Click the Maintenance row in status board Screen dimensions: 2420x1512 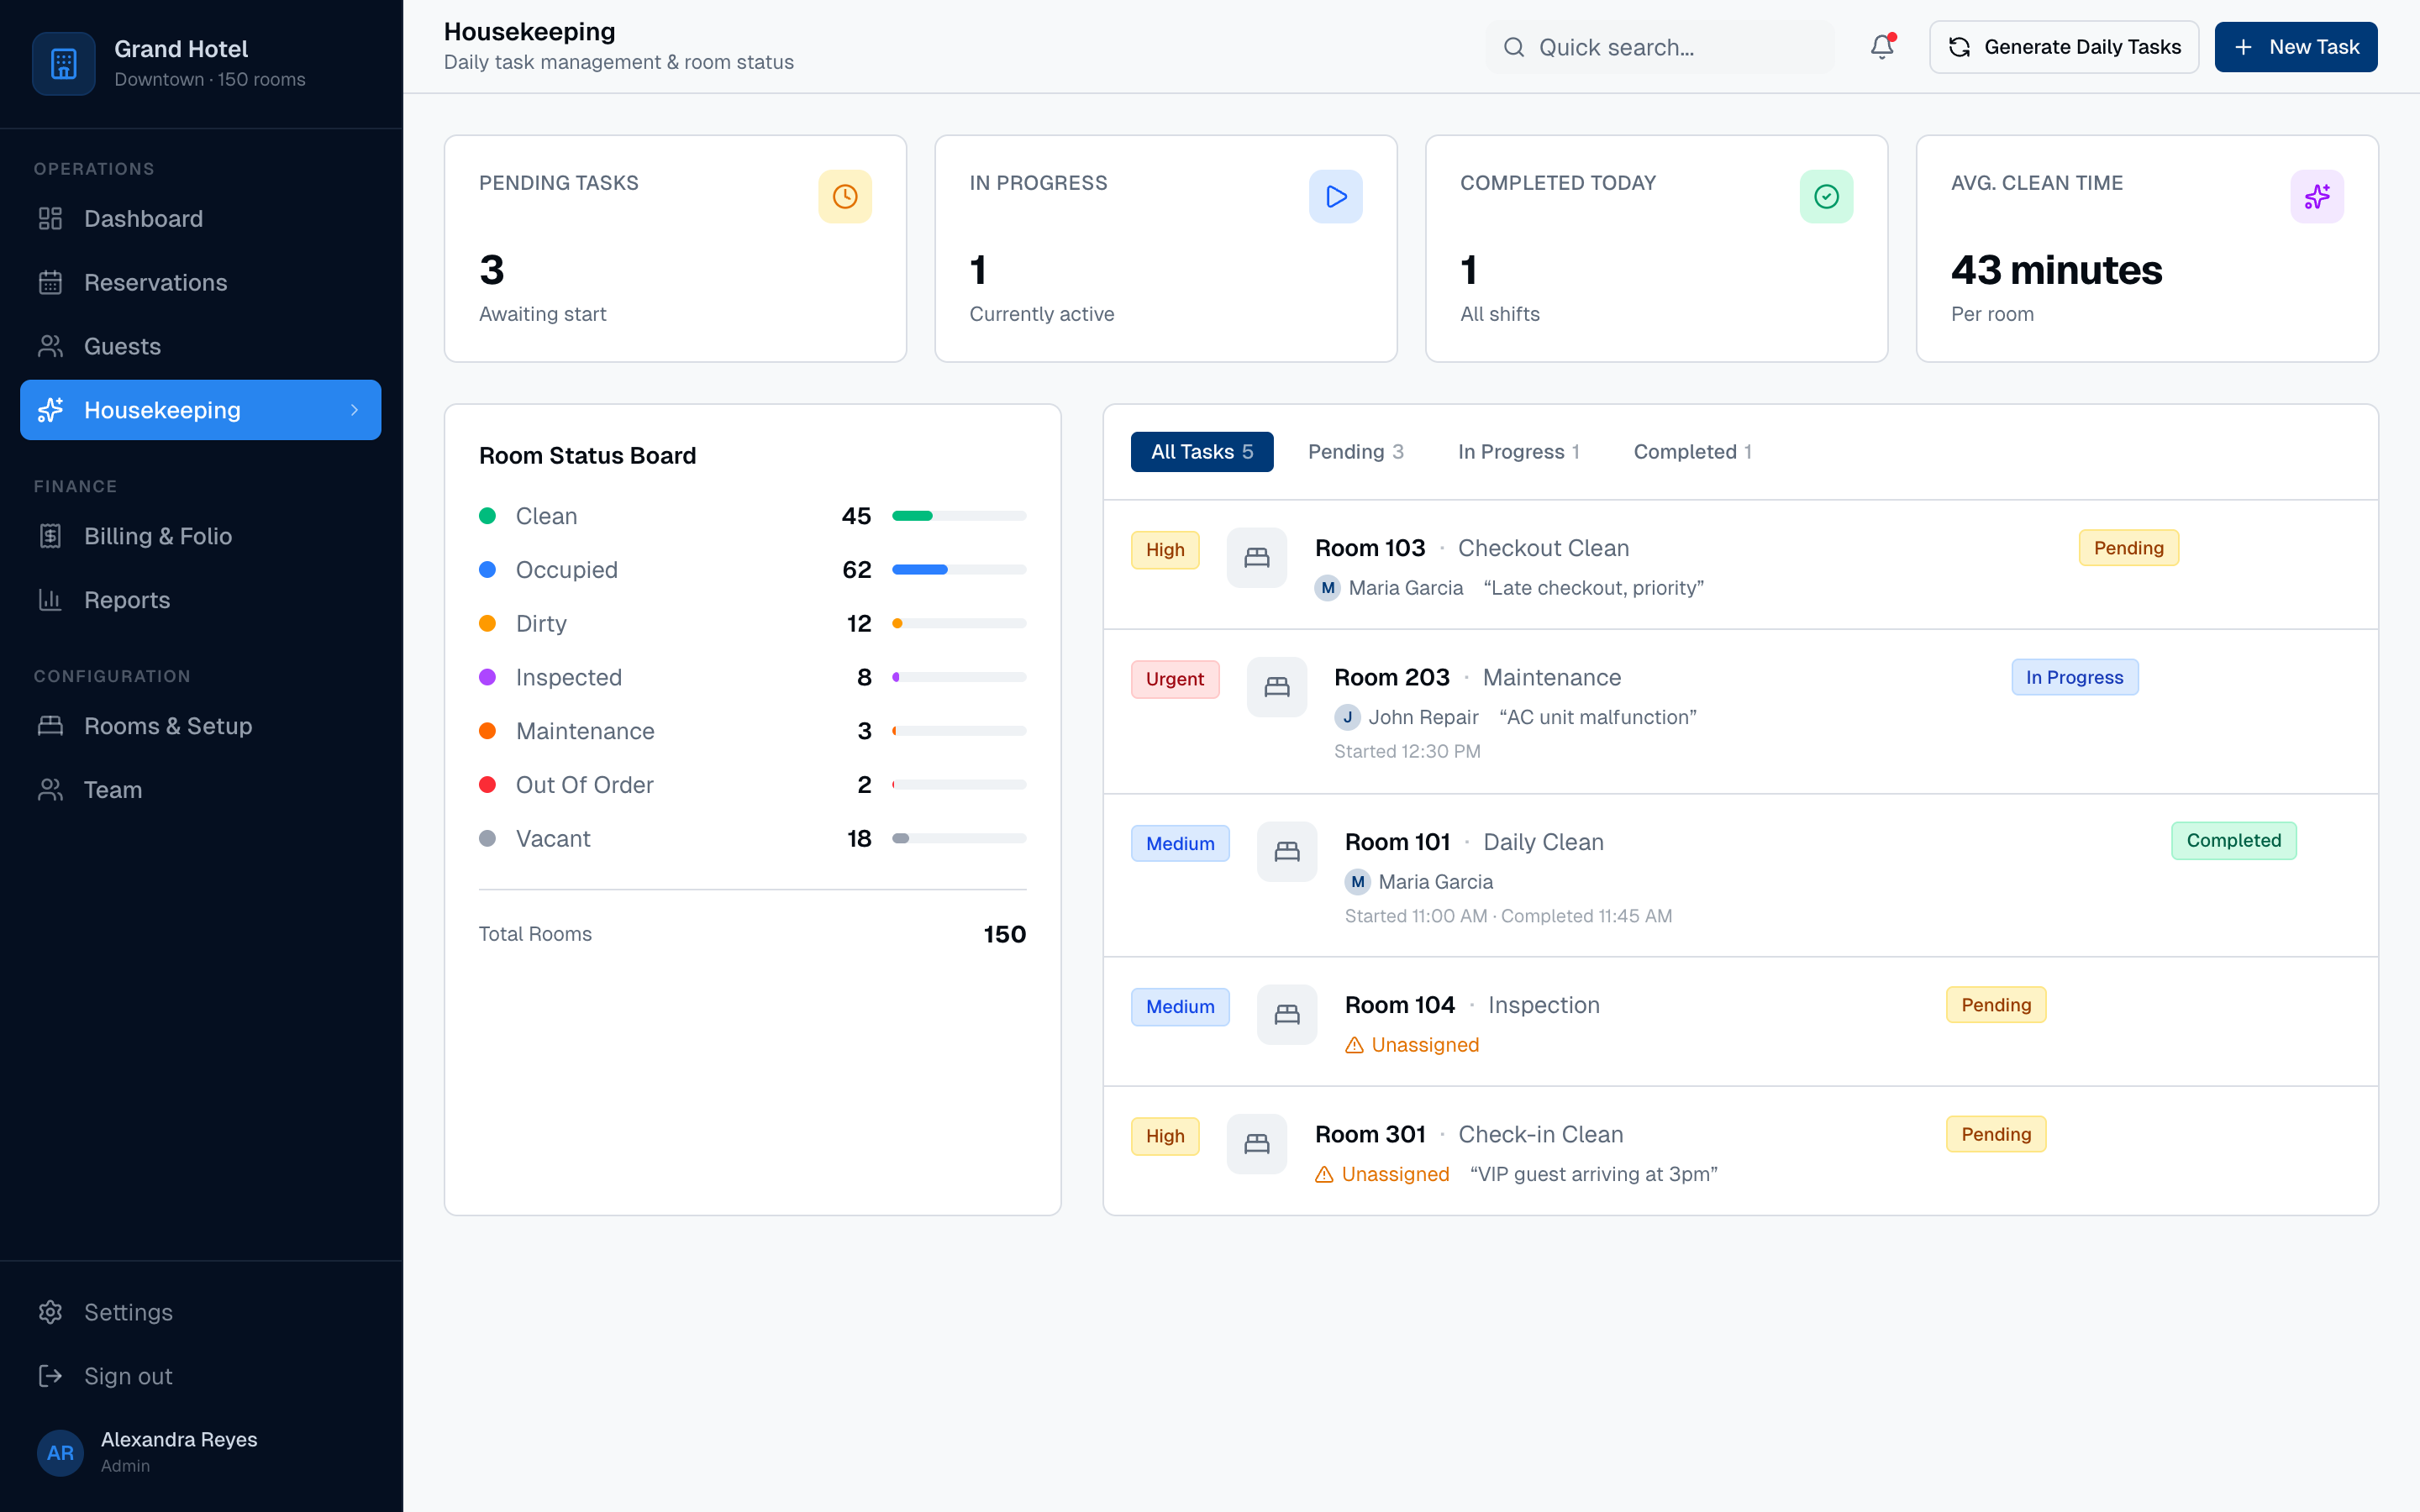(753, 731)
